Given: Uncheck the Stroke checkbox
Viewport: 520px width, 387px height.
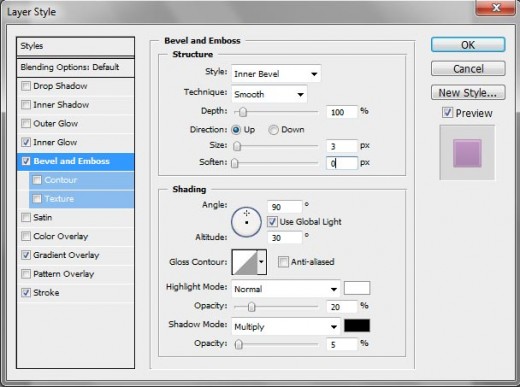Looking at the screenshot, I should click(26, 293).
